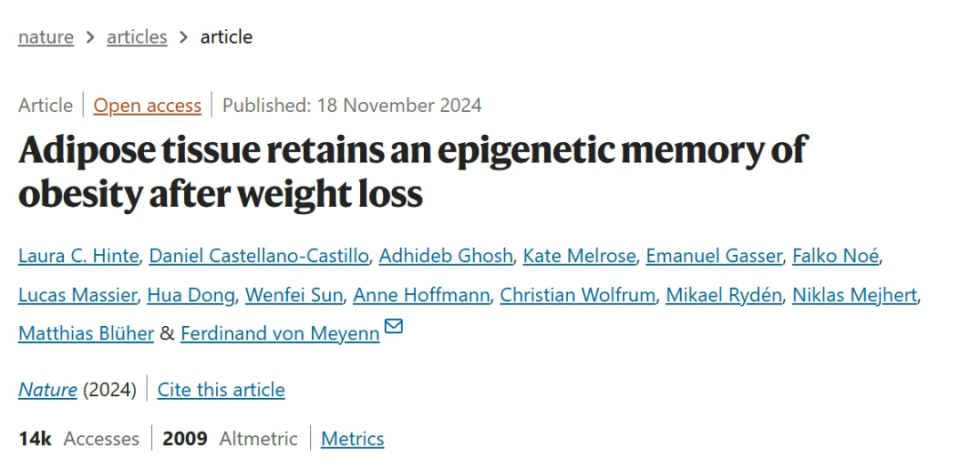
Task: Click author Falko Noé
Action: 836,255
